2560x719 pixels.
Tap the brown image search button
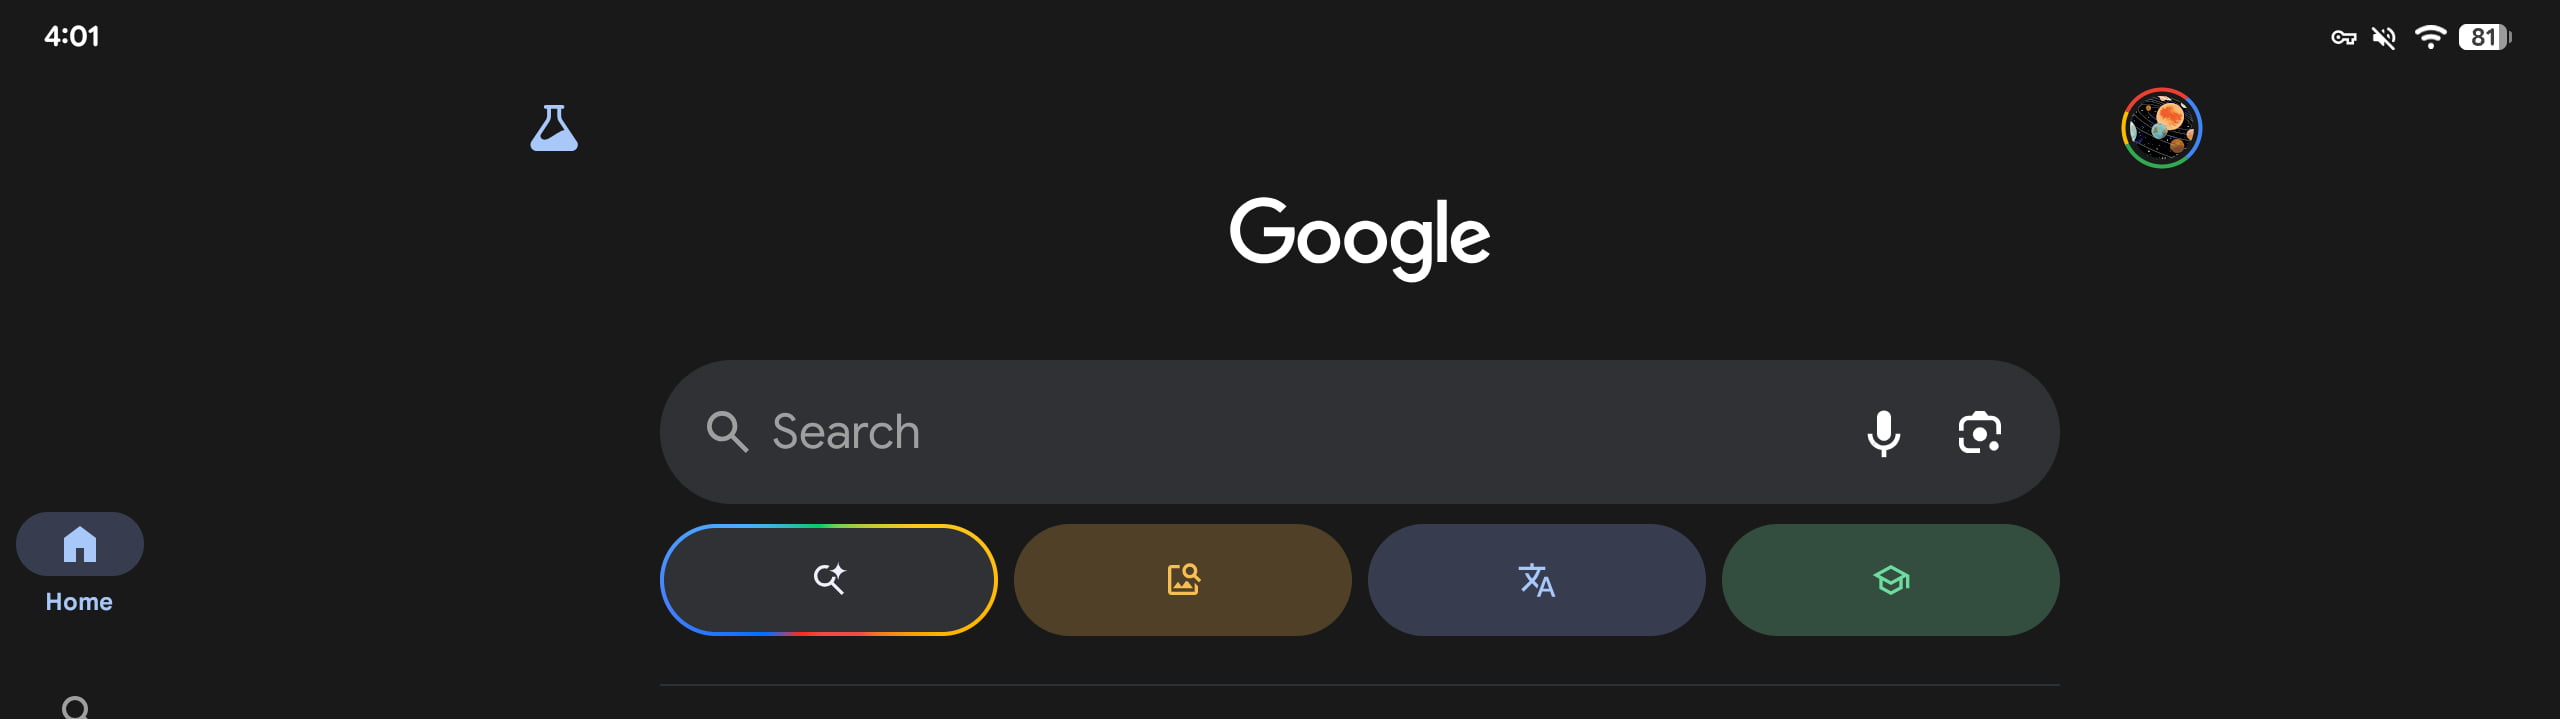coord(1182,580)
